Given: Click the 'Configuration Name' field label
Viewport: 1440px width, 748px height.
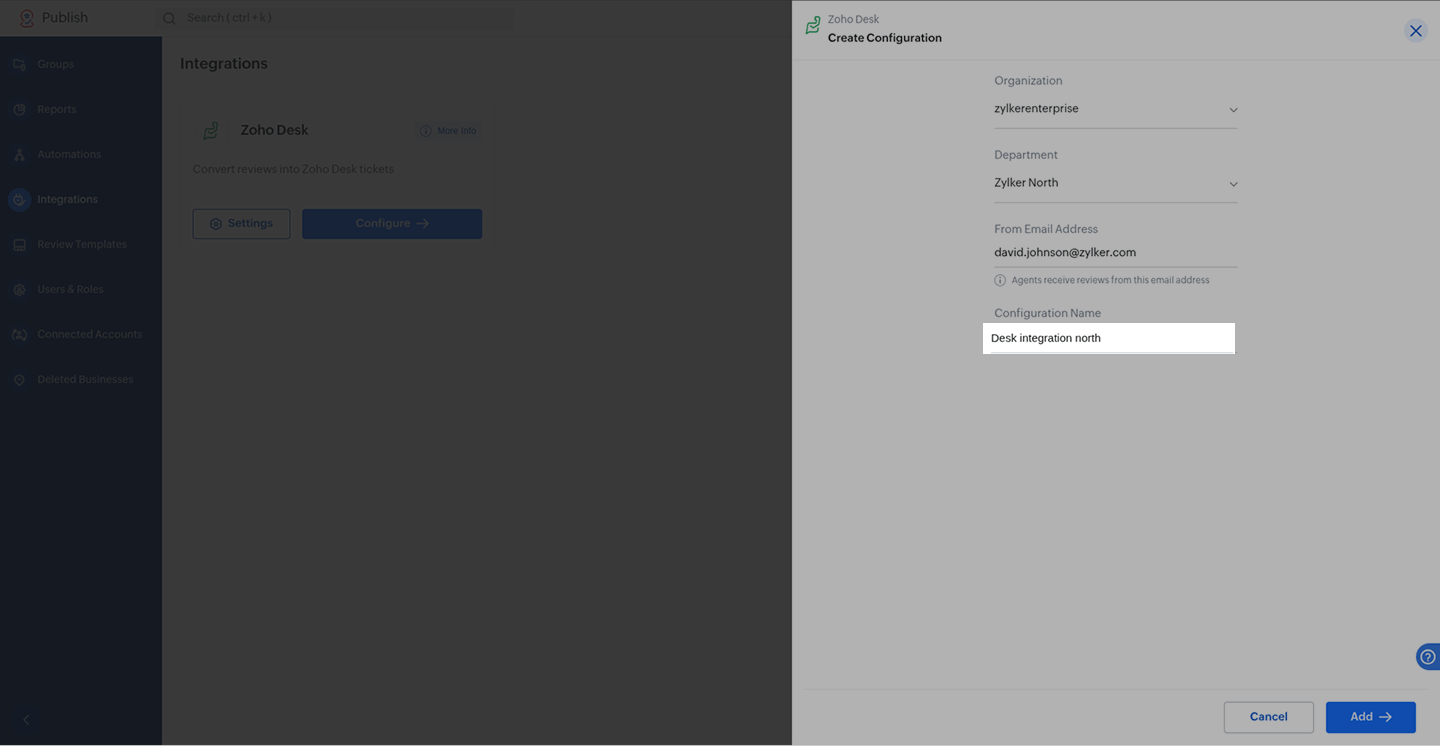Looking at the screenshot, I should 1047,313.
